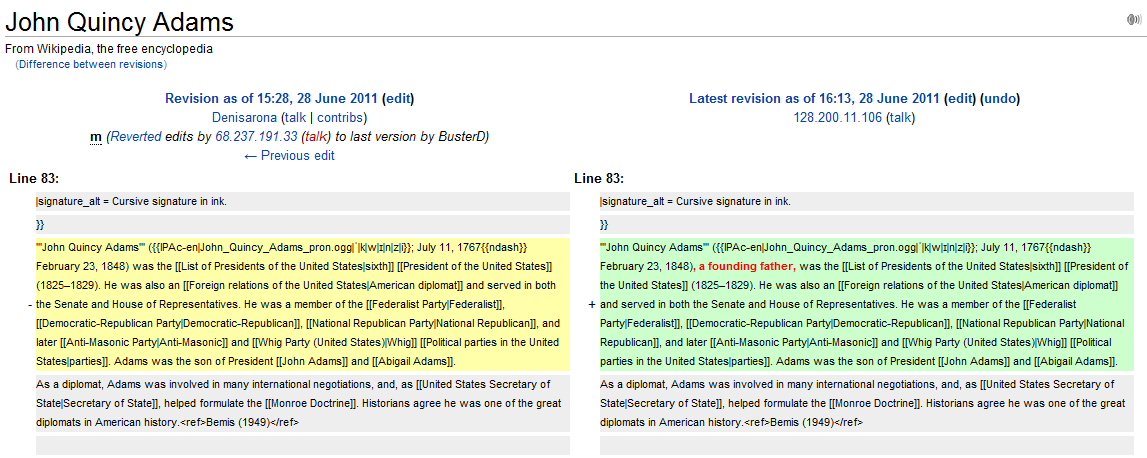View Denisarona's contribs
Screen dimensions: 1147x458
pyautogui.click(x=340, y=118)
